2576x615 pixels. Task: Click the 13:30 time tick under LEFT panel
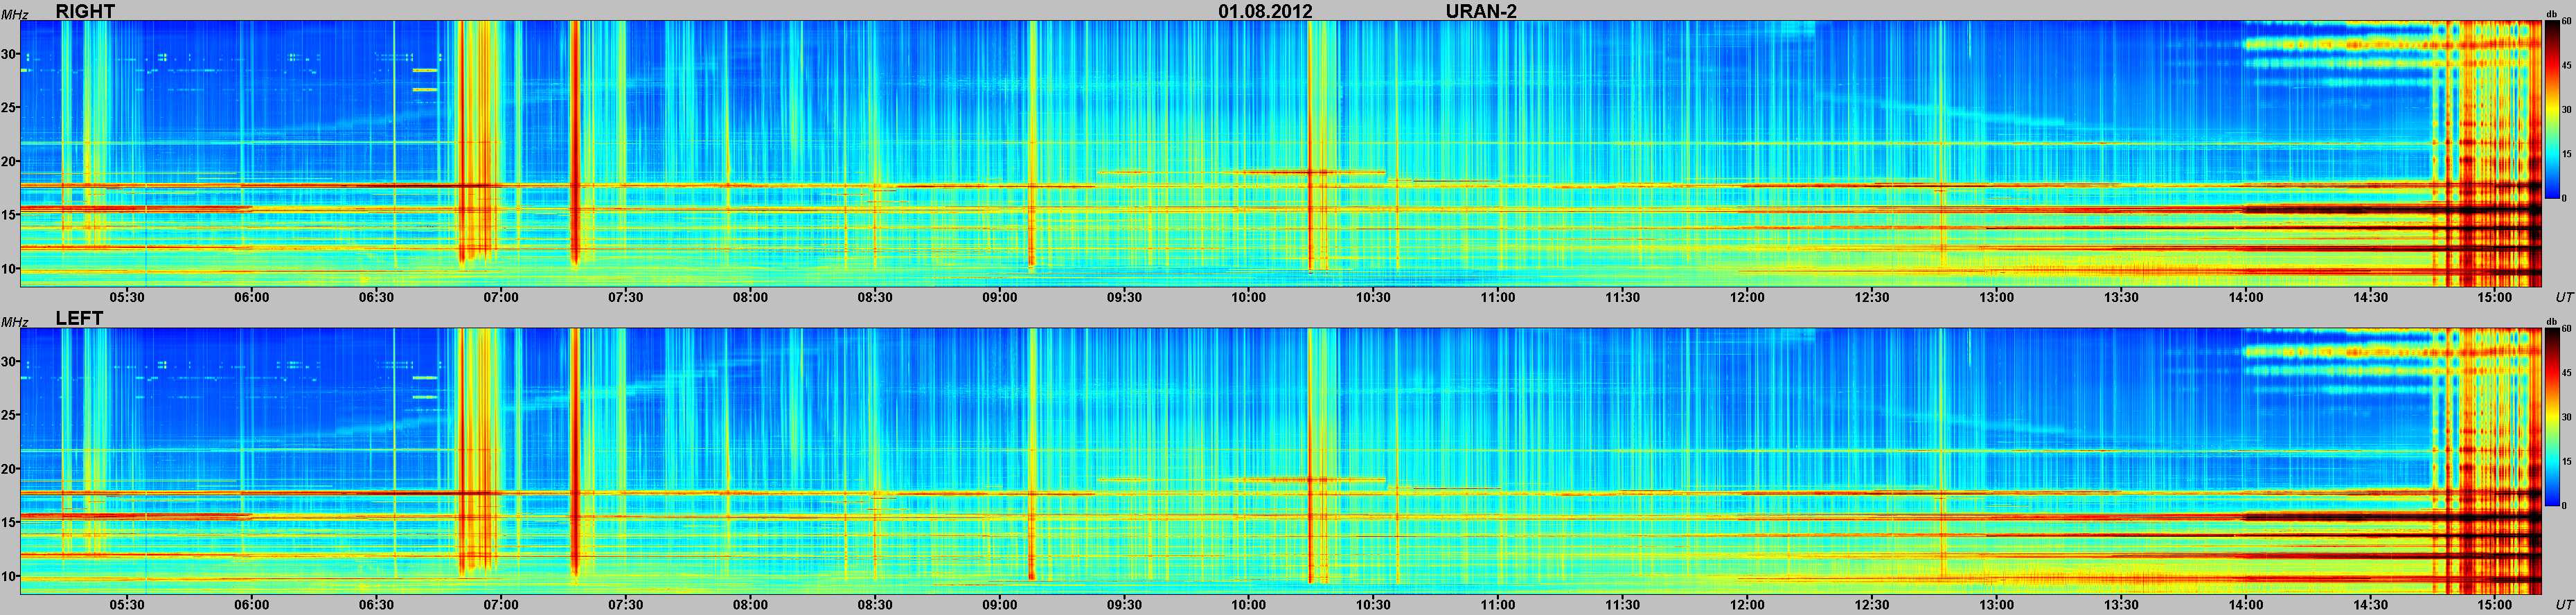click(x=2121, y=605)
